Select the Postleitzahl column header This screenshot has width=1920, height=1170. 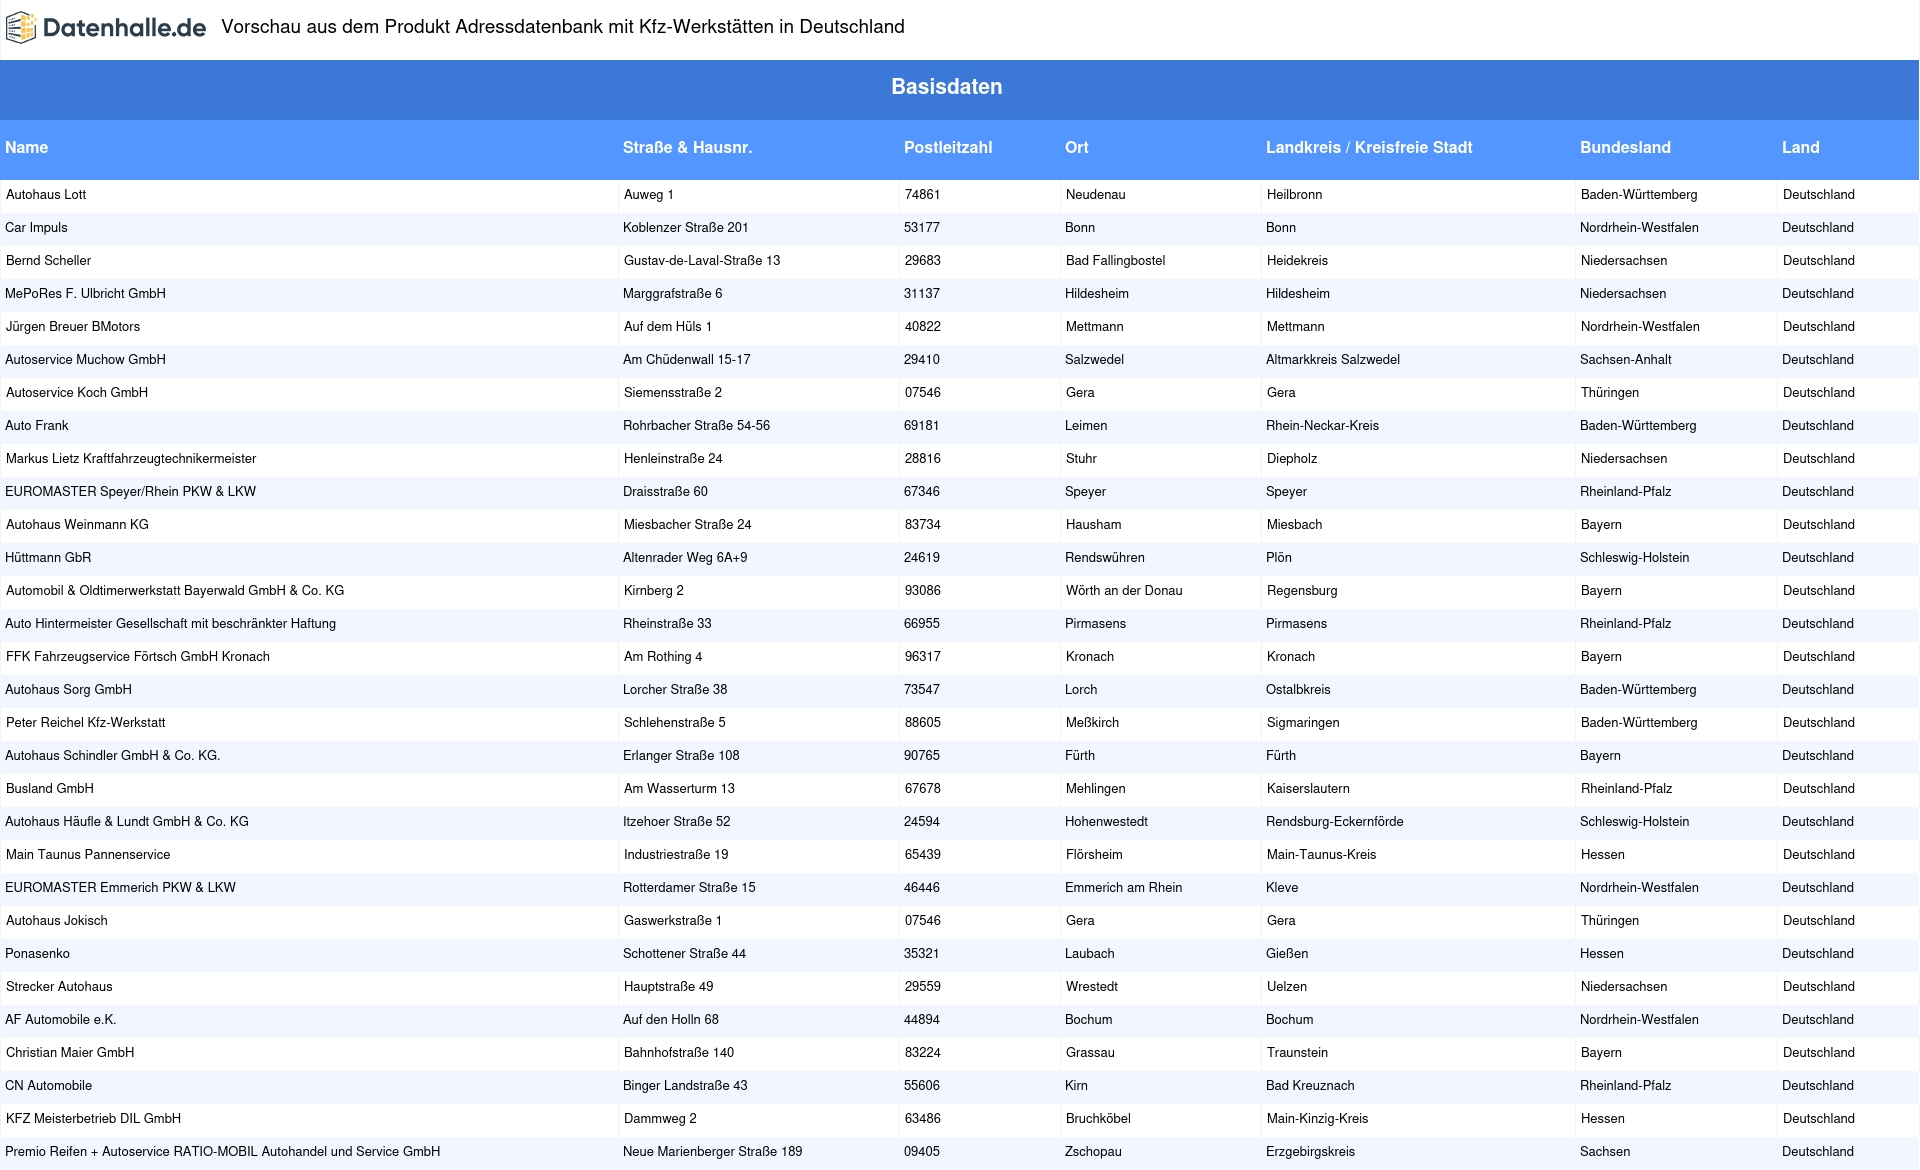click(x=947, y=148)
